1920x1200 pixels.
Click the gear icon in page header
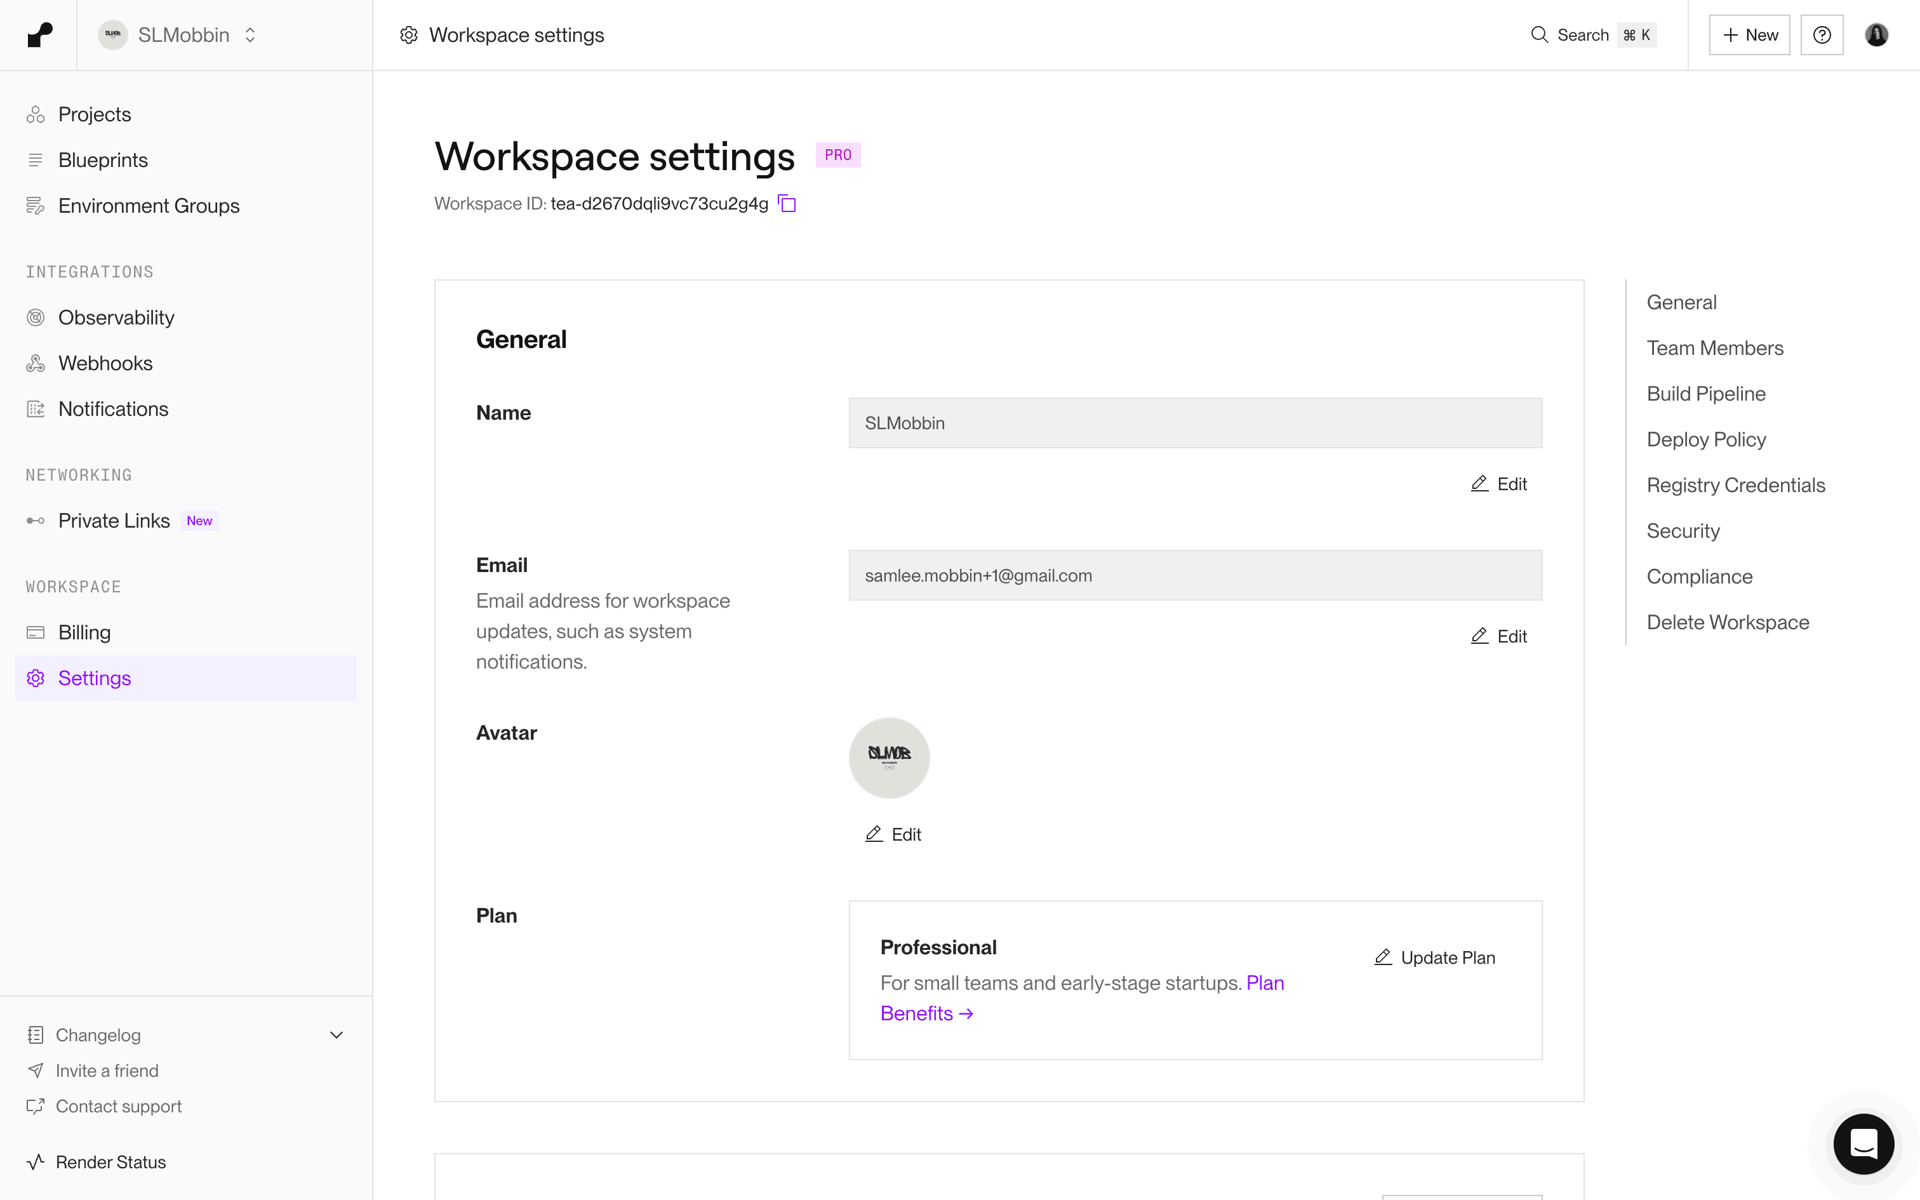pos(409,35)
